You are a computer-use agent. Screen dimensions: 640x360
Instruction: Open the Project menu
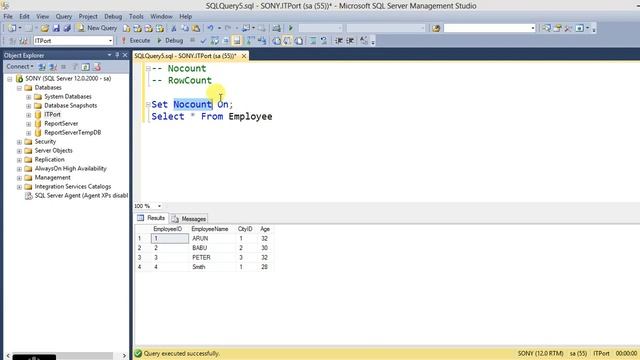click(x=88, y=16)
